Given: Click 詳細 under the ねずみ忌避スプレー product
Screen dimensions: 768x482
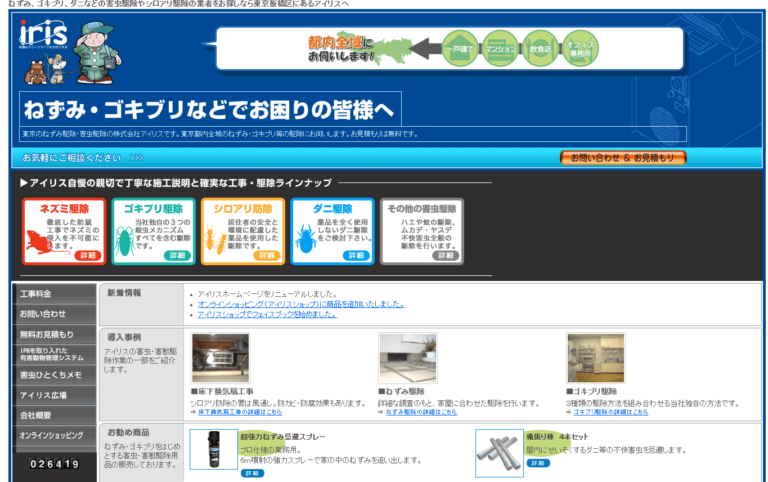Looking at the screenshot, I should click(x=252, y=473).
